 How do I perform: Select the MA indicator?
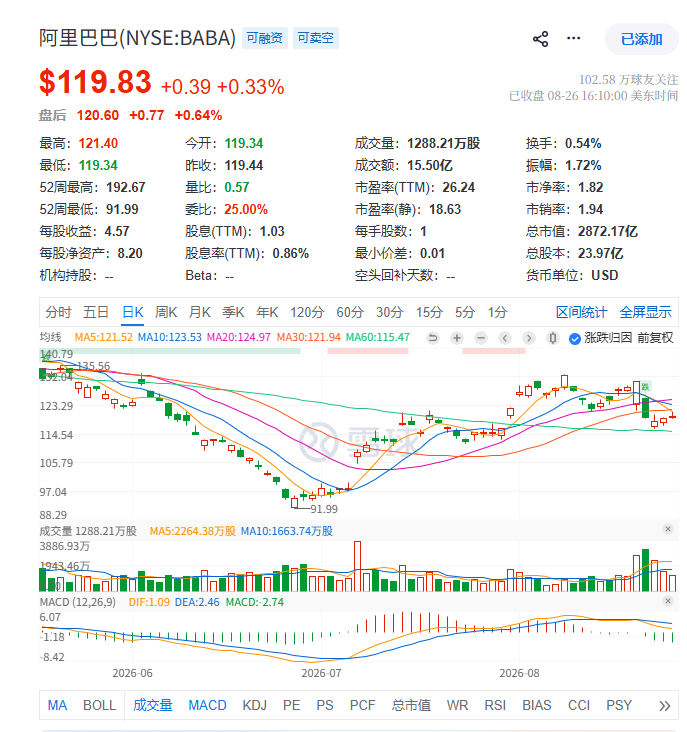[57, 705]
